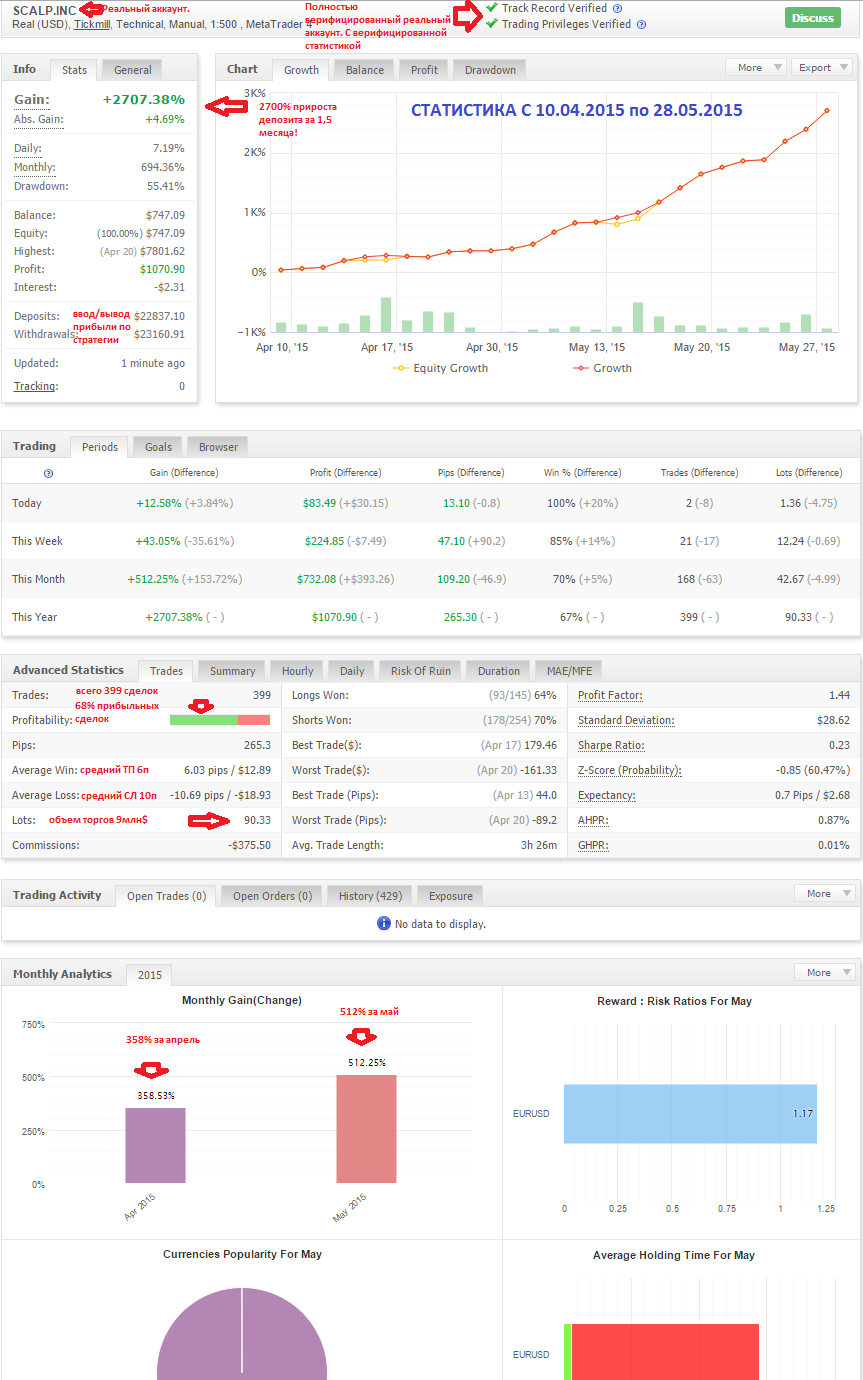
Task: Click the Gain +2707.38% value
Action: click(144, 100)
